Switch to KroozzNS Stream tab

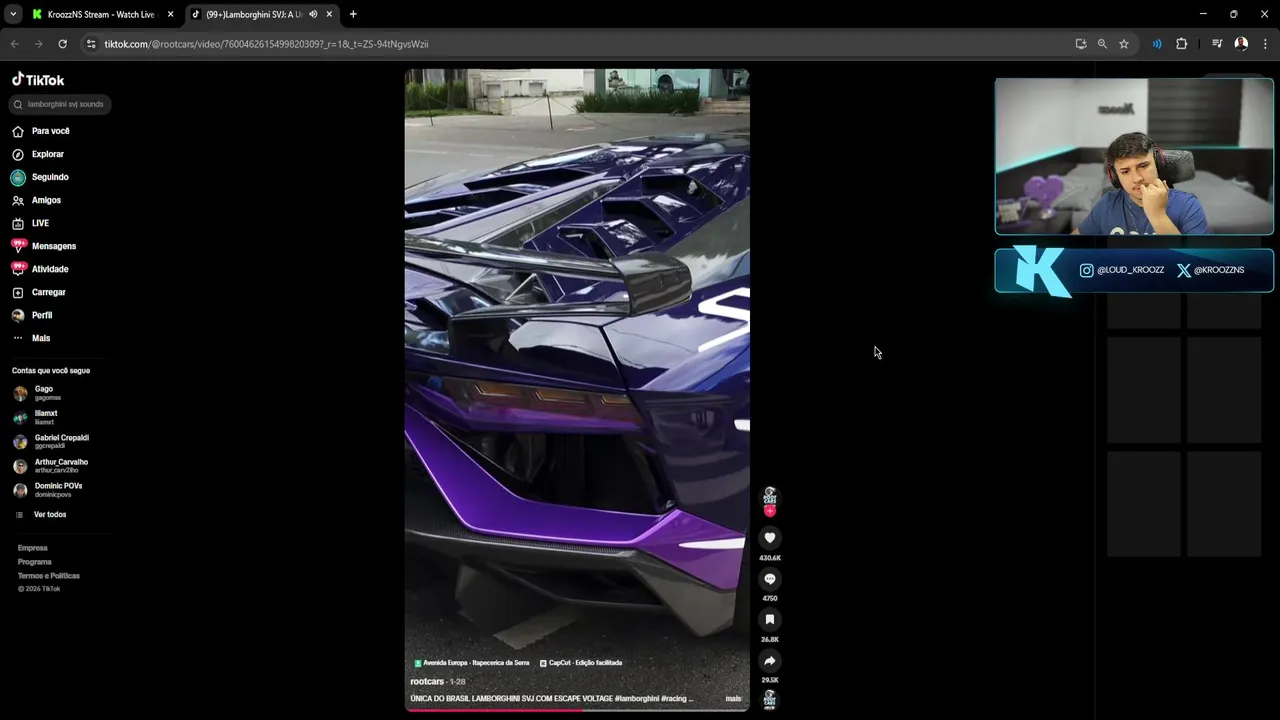[102, 14]
